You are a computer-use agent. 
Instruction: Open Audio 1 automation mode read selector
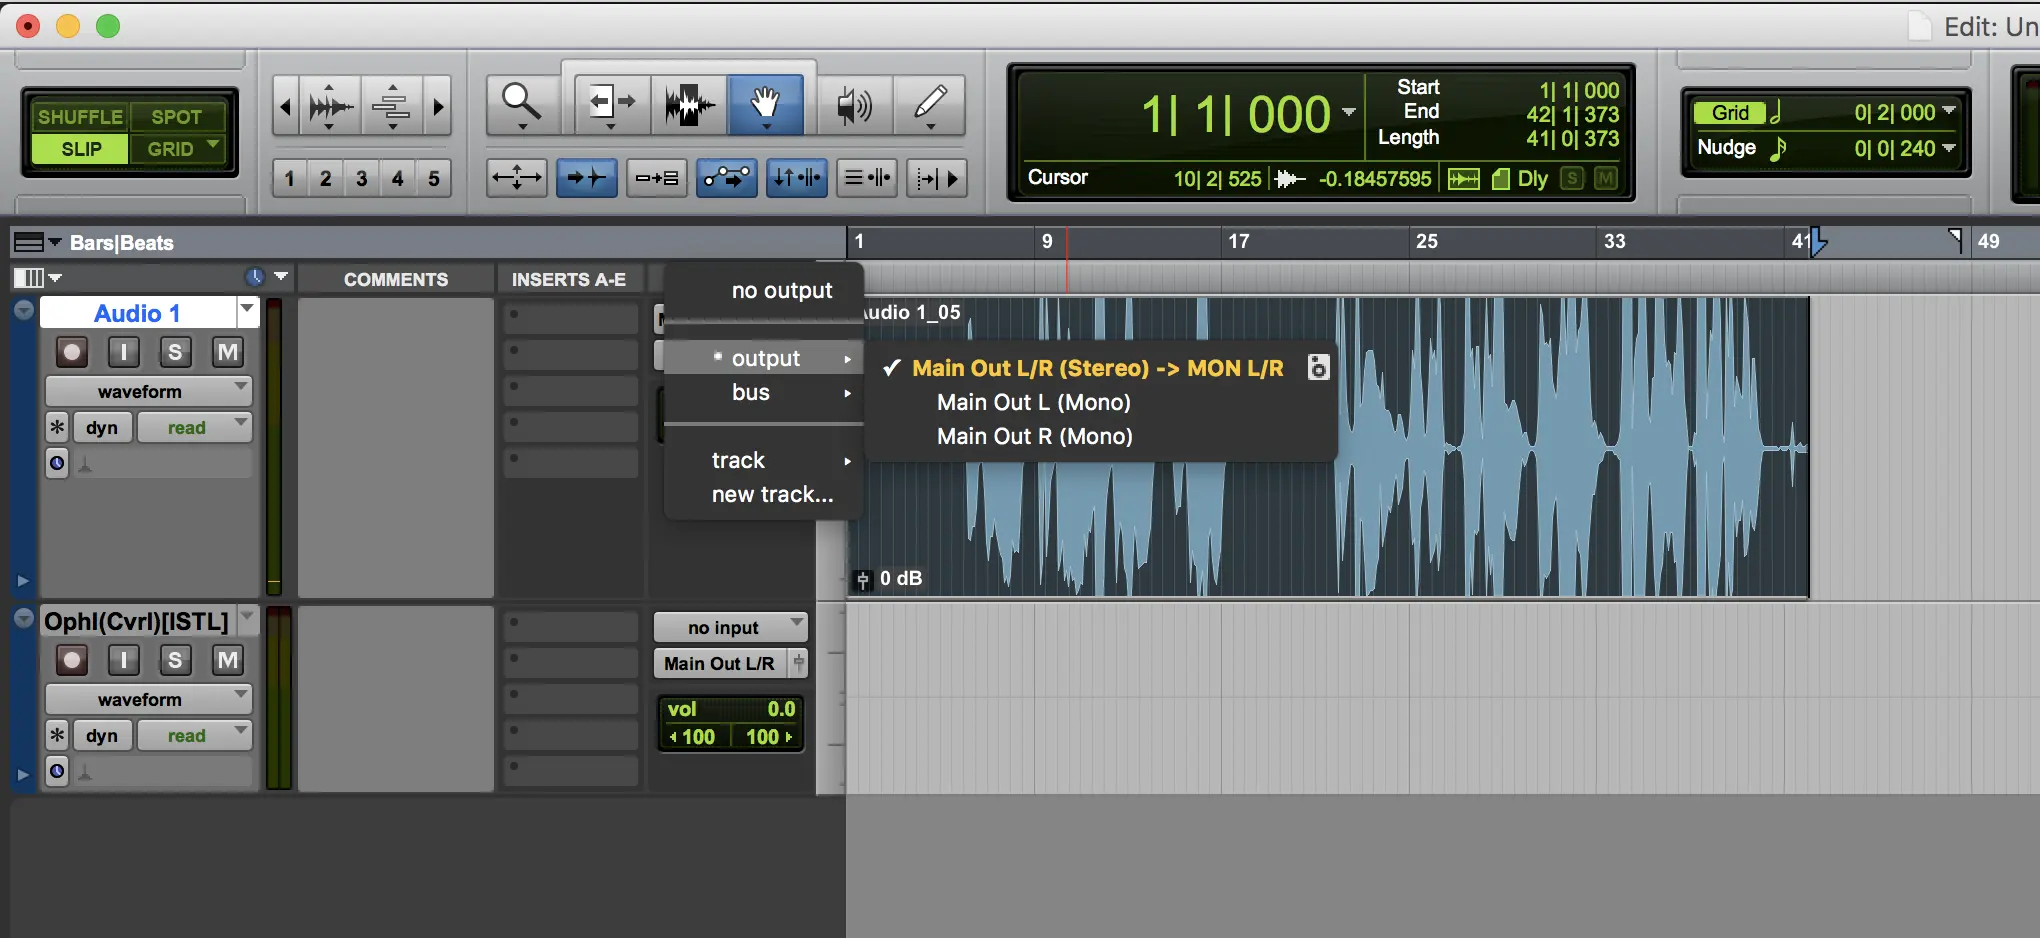point(194,427)
